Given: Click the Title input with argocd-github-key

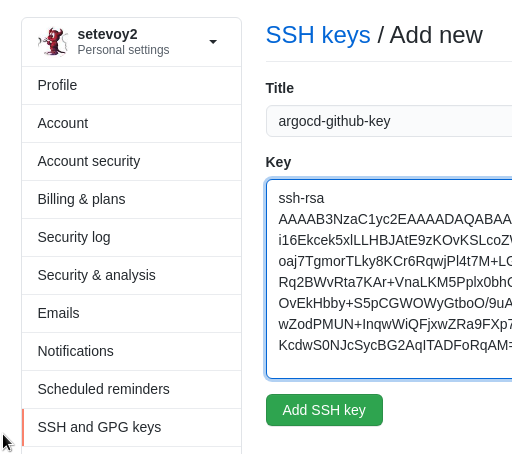Looking at the screenshot, I should [389, 121].
